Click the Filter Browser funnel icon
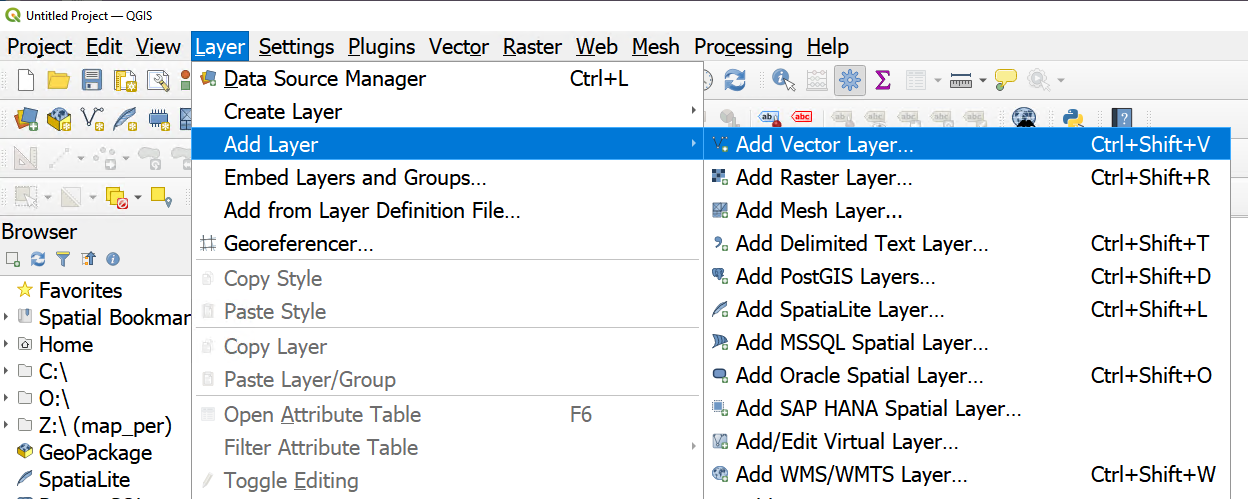 coord(63,259)
